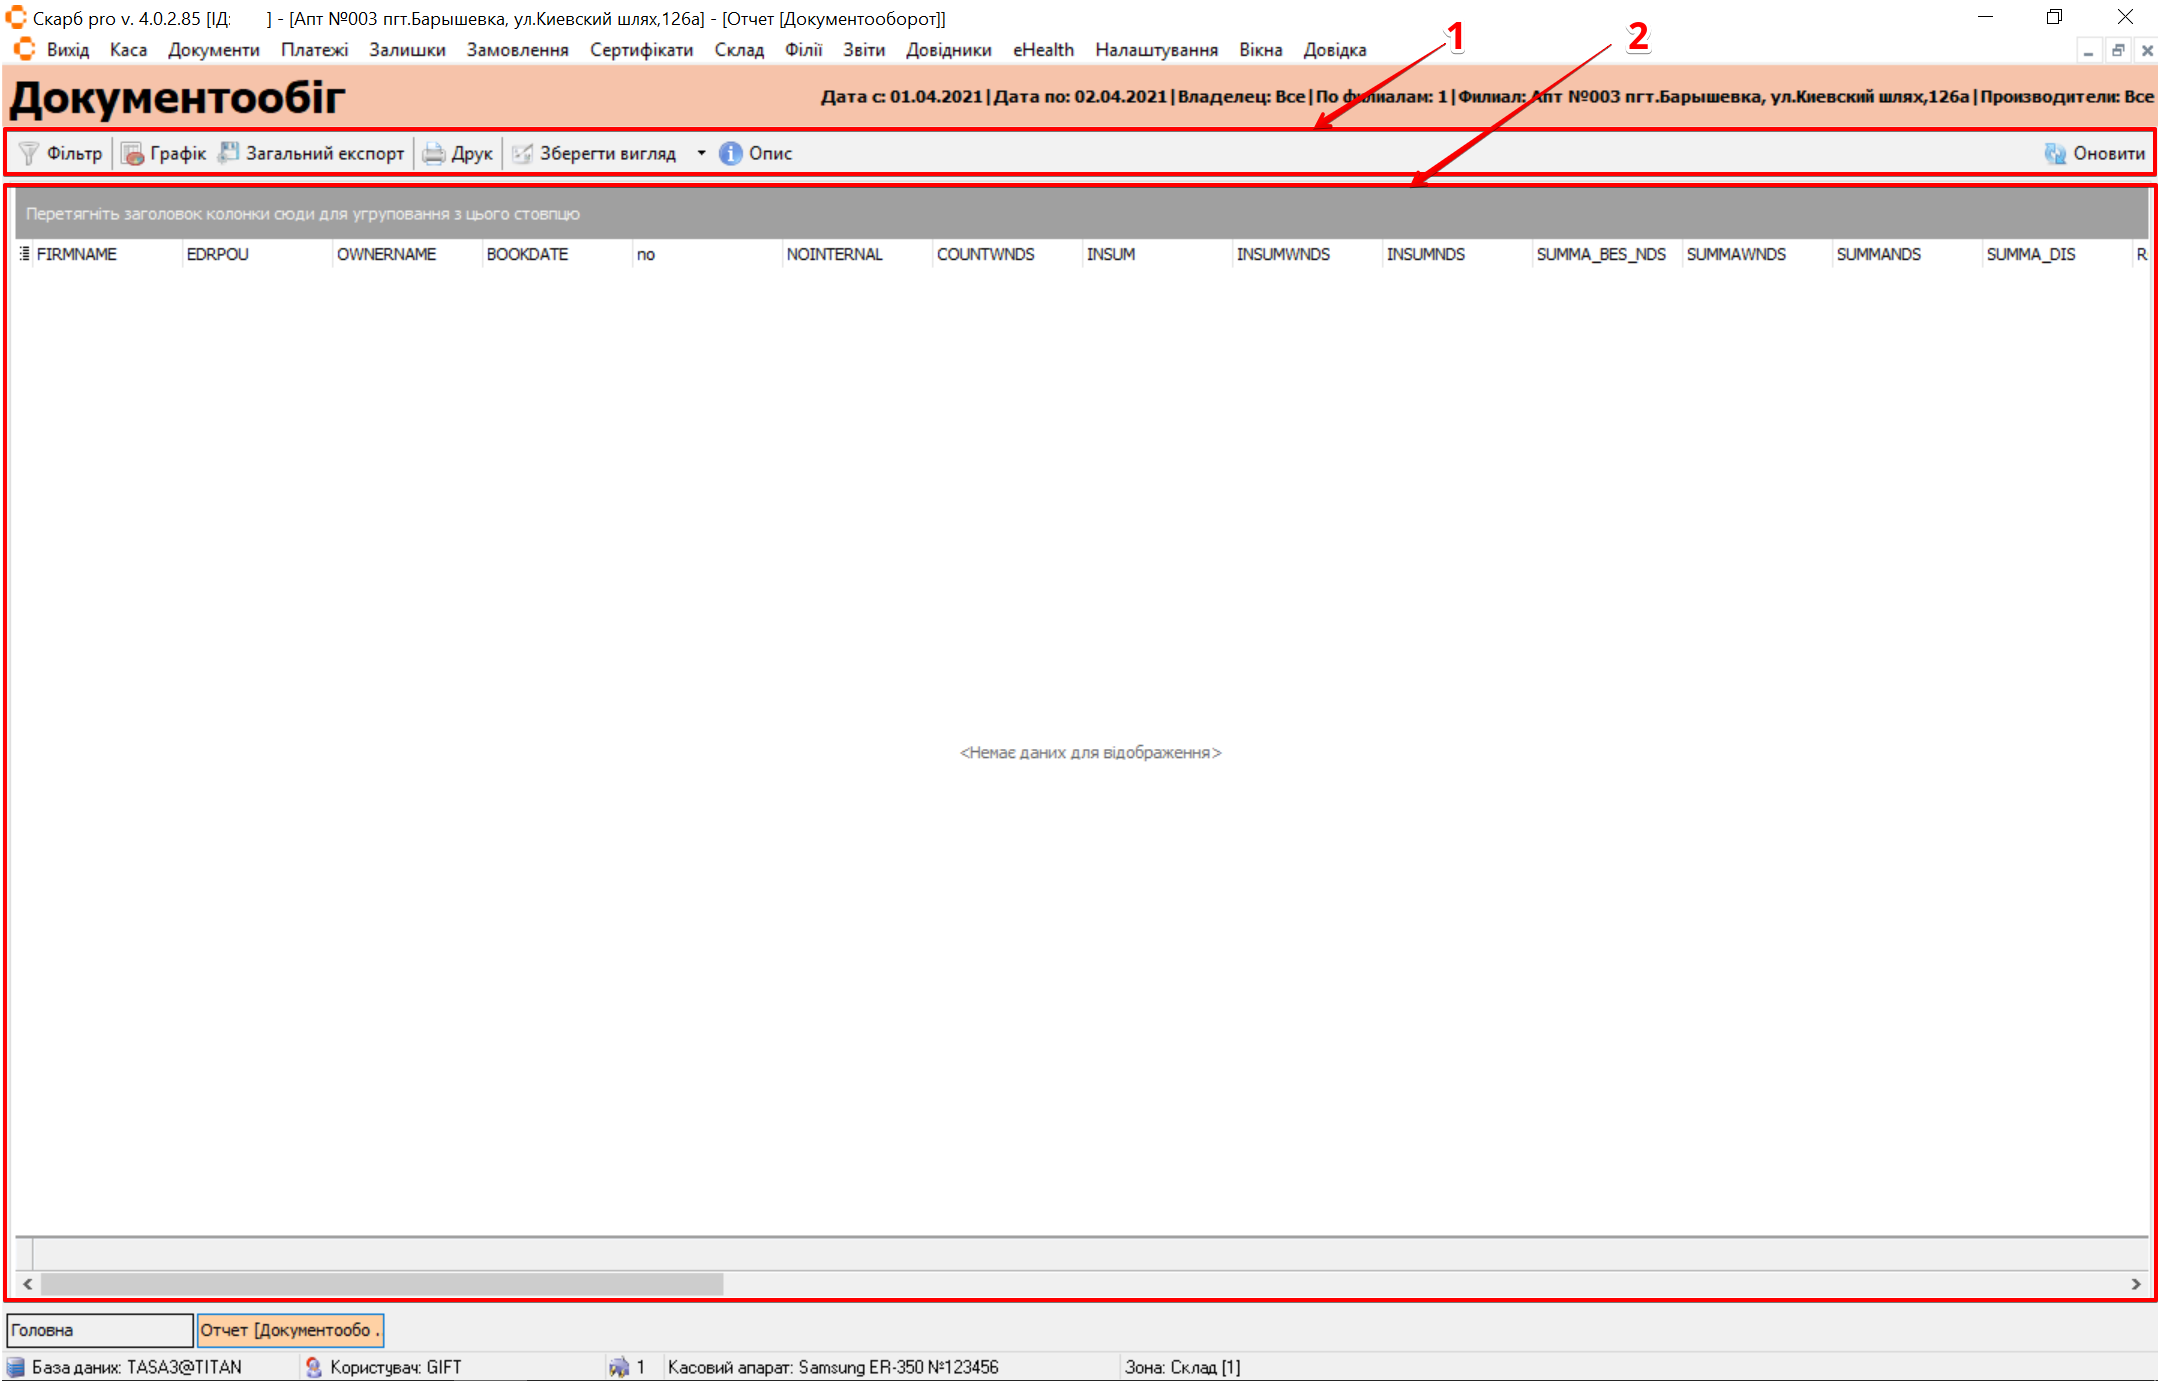Expand the Зберегти вигляд dropdown arrow
2163x1381 pixels.
(701, 153)
